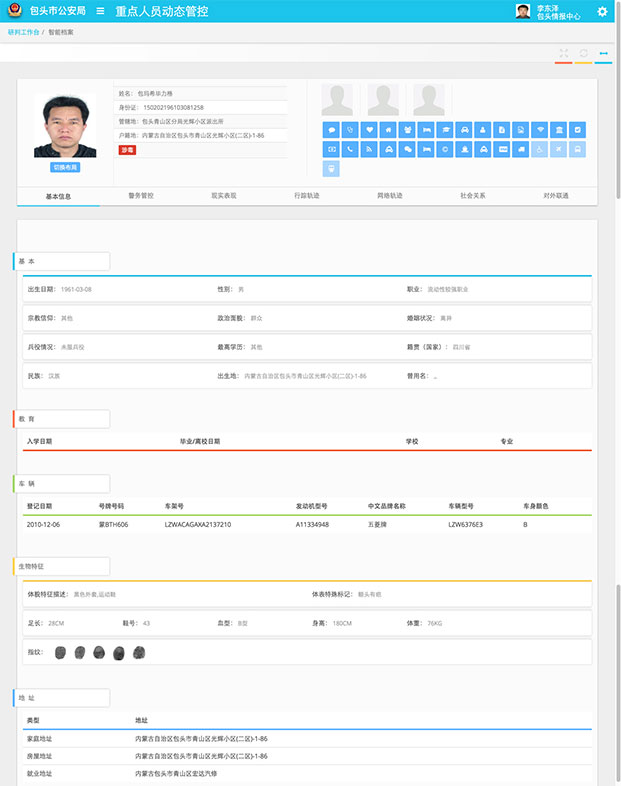Toggle panel width with the arrows icon

[603, 52]
